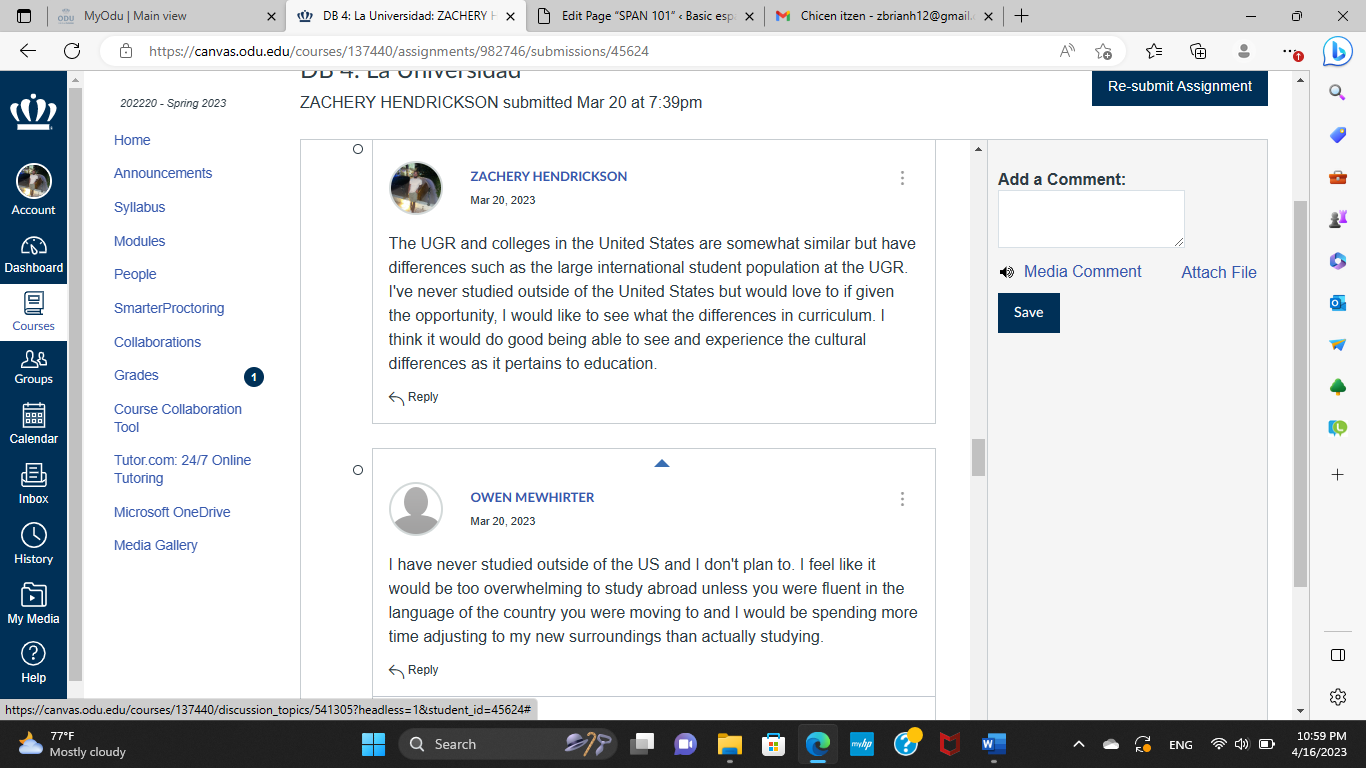Open the Inbox icon in sidebar
This screenshot has height=768, width=1366.
coord(33,475)
